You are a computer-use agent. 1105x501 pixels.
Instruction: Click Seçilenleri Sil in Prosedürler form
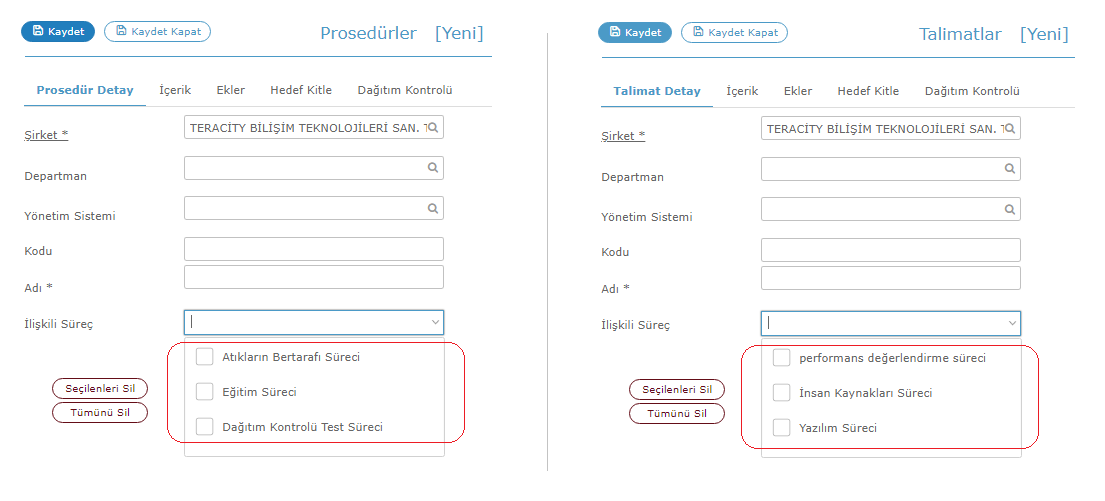100,388
